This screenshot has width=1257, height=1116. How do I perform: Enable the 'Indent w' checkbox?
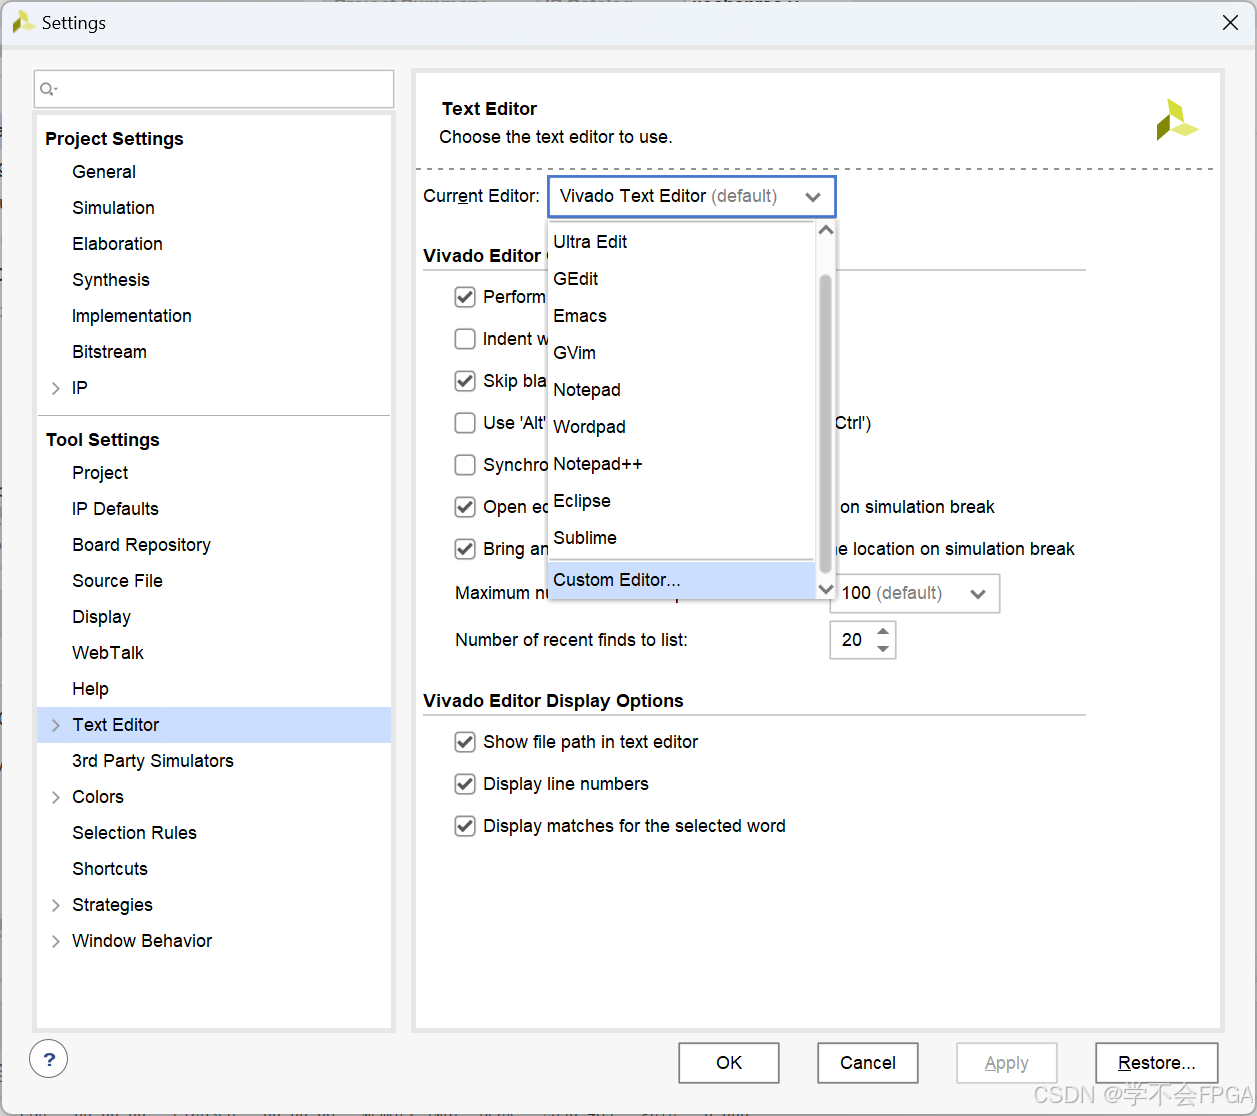tap(465, 339)
